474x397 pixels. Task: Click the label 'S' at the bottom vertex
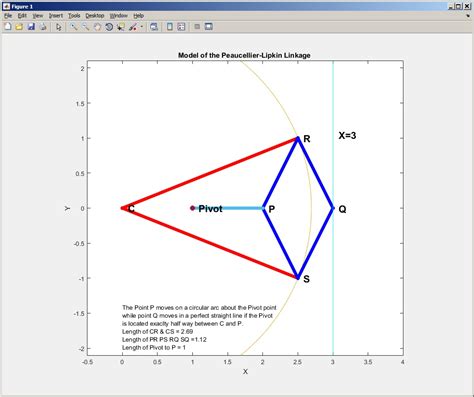pyautogui.click(x=306, y=279)
